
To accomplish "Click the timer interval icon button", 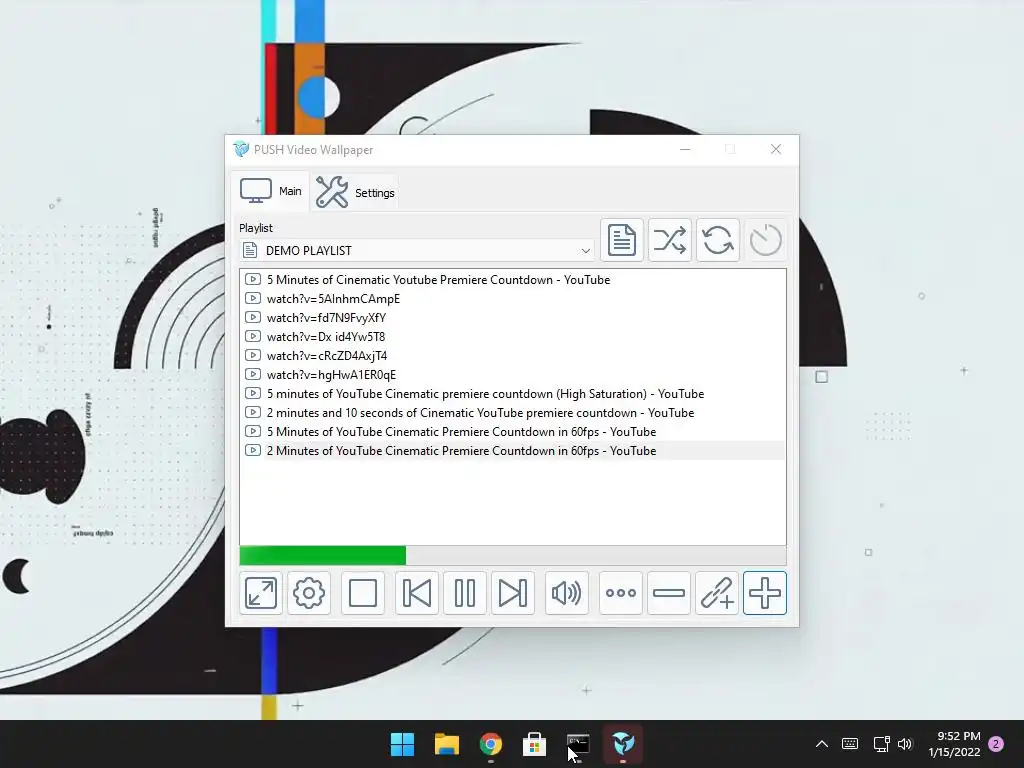I will pos(765,240).
